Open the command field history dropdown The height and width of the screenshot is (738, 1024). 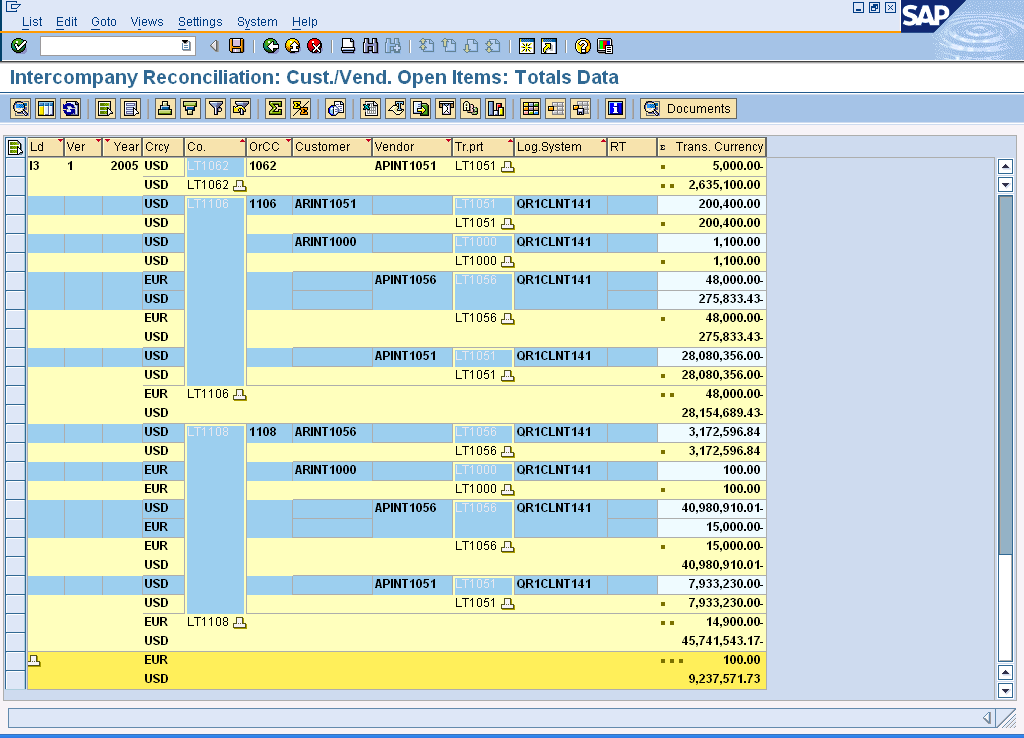[x=186, y=46]
